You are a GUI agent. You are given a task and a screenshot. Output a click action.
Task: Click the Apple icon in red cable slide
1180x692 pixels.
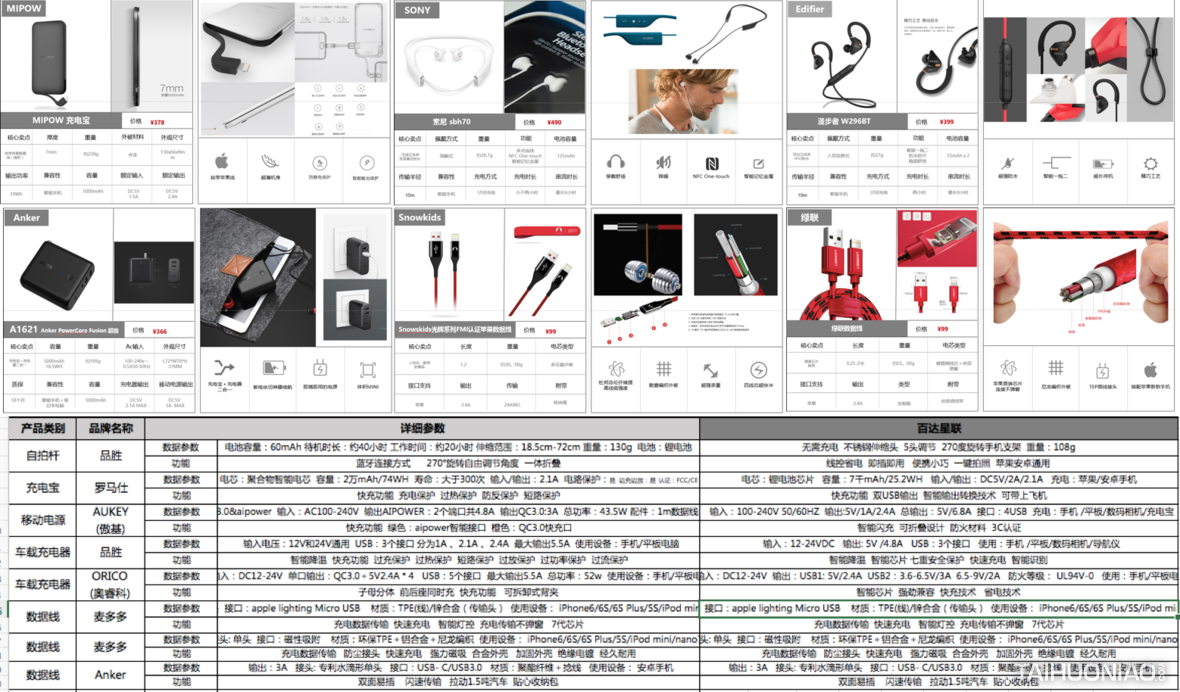(x=1150, y=370)
